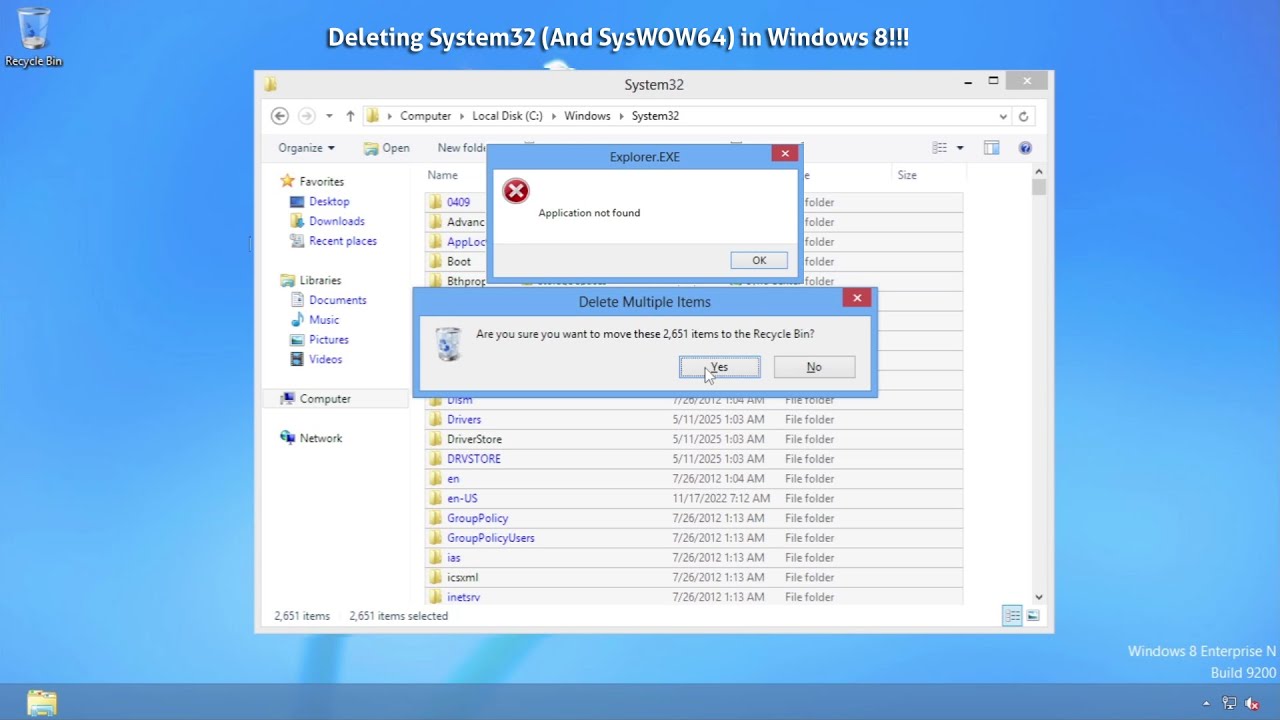
Task: Click the network tray icon
Action: (1229, 703)
